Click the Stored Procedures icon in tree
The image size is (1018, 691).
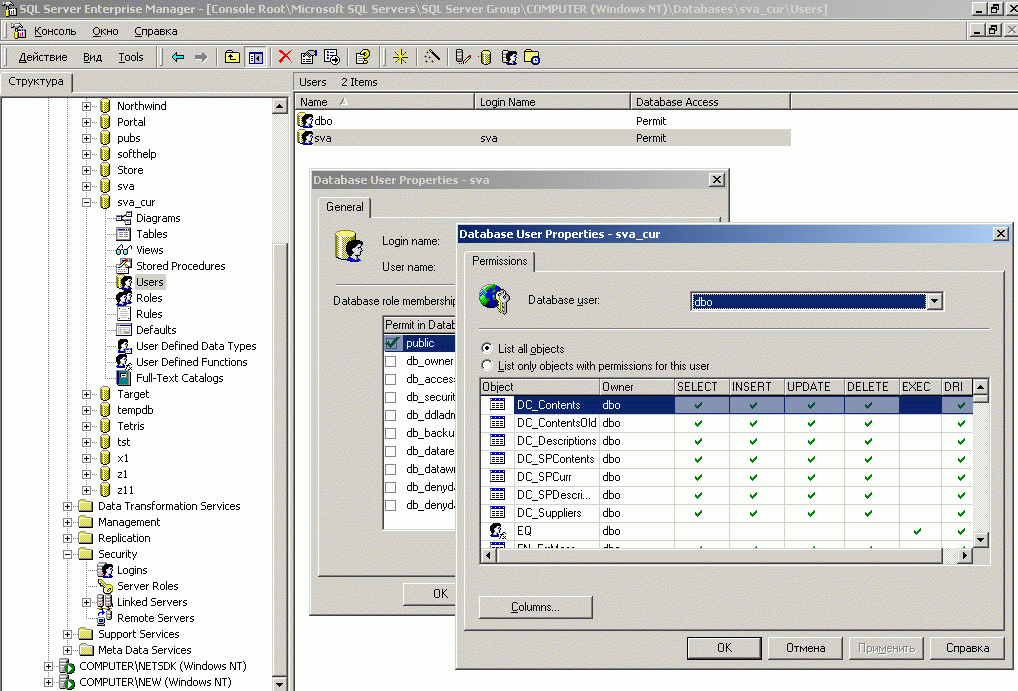click(124, 266)
